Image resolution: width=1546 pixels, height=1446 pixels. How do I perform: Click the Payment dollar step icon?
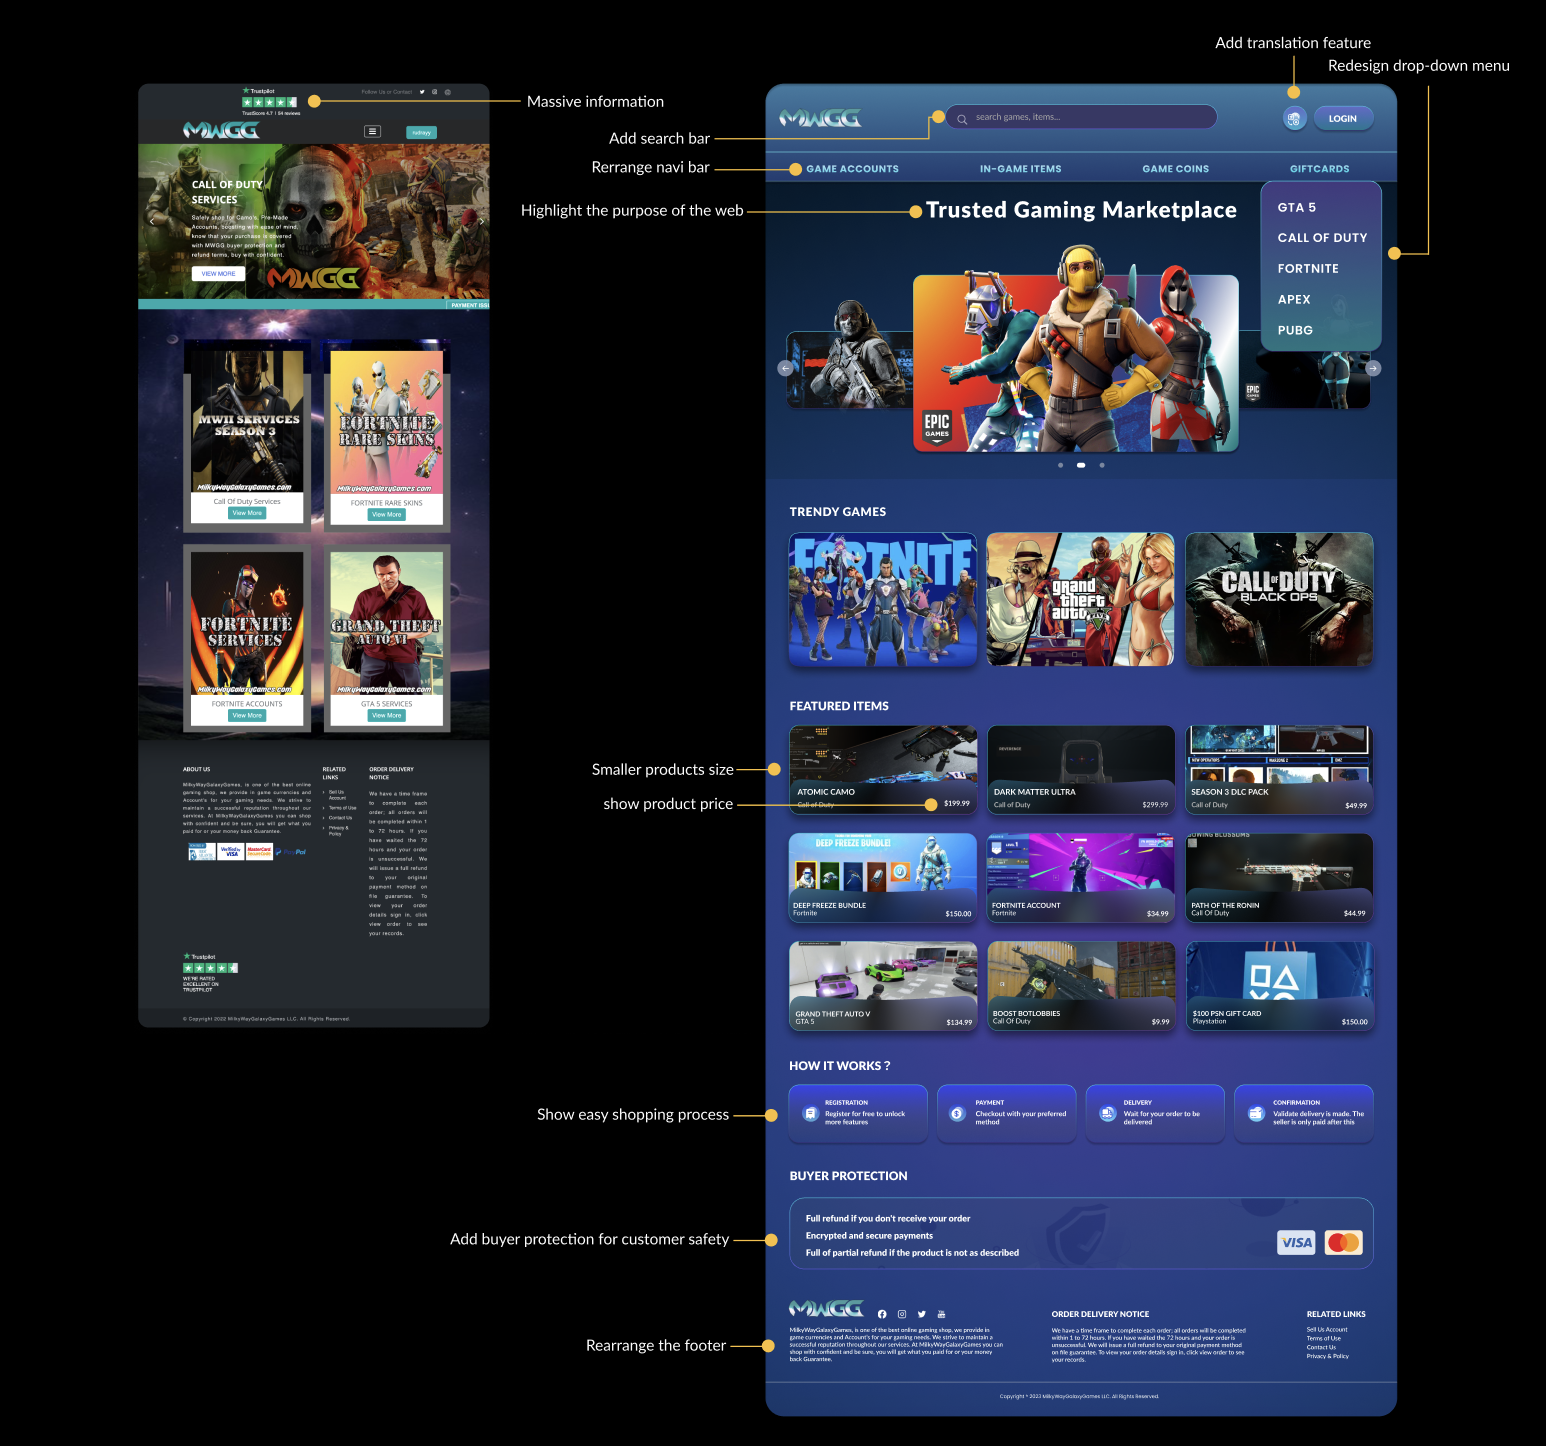point(957,1113)
